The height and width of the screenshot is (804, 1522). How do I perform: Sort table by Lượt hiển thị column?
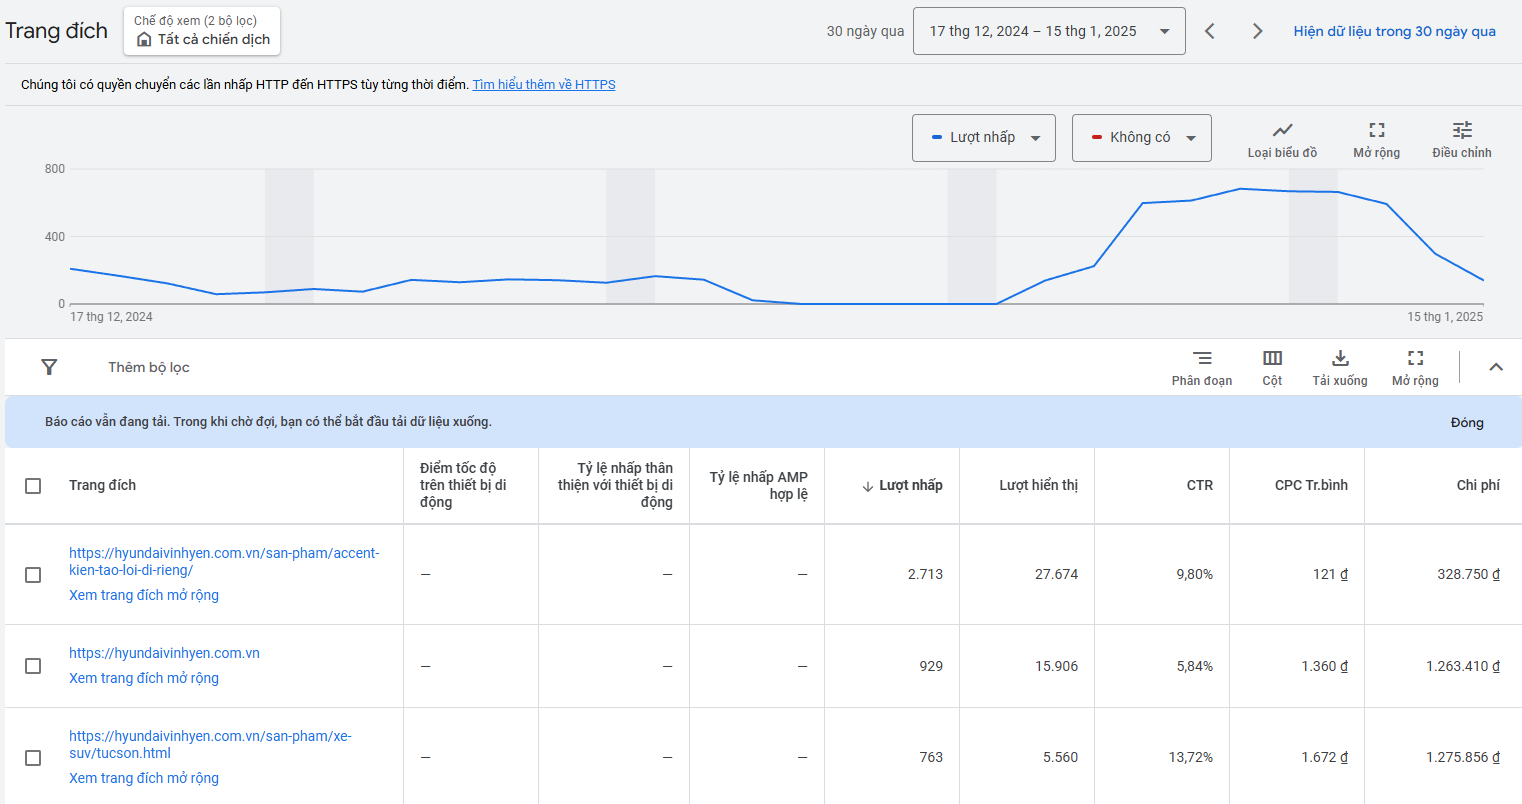coord(1038,485)
